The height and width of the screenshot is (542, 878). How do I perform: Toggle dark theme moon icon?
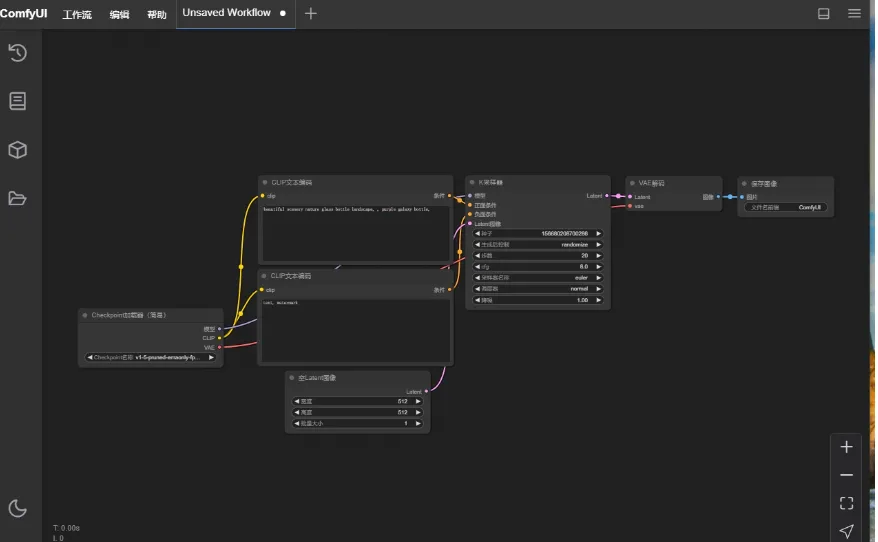coord(17,508)
